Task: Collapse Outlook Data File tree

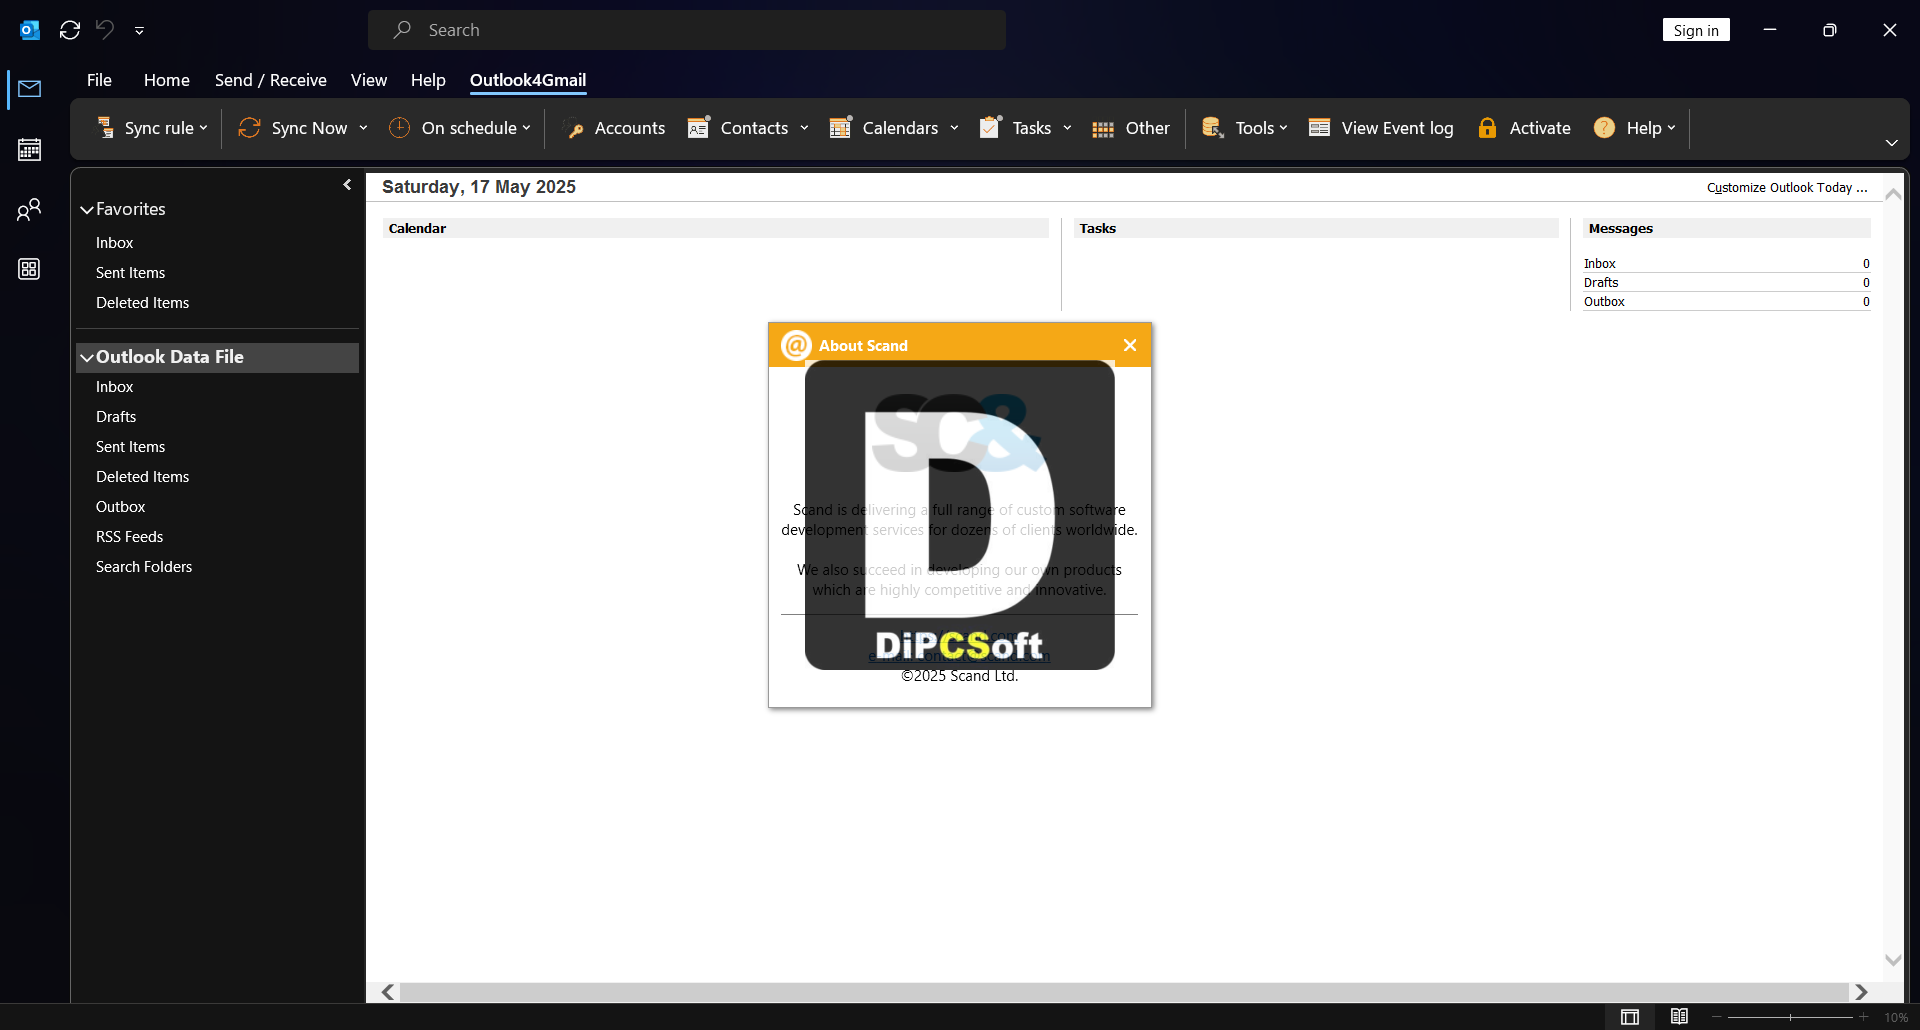Action: click(x=87, y=358)
